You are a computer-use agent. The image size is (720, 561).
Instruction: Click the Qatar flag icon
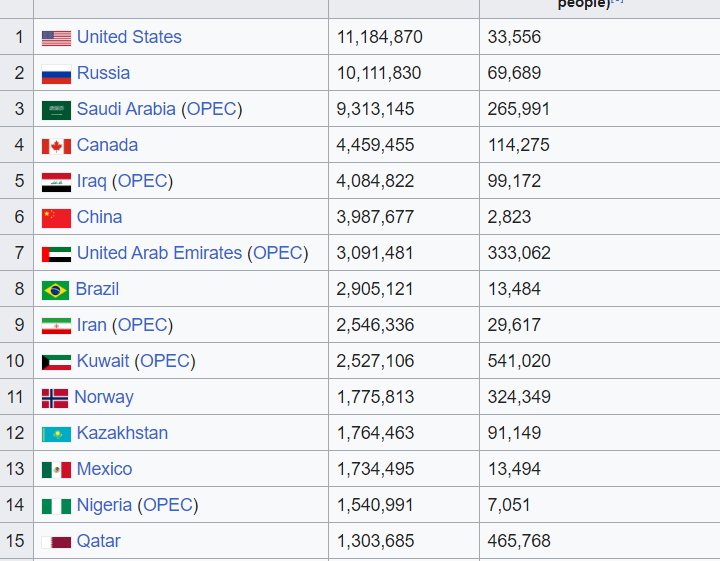pyautogui.click(x=56, y=543)
